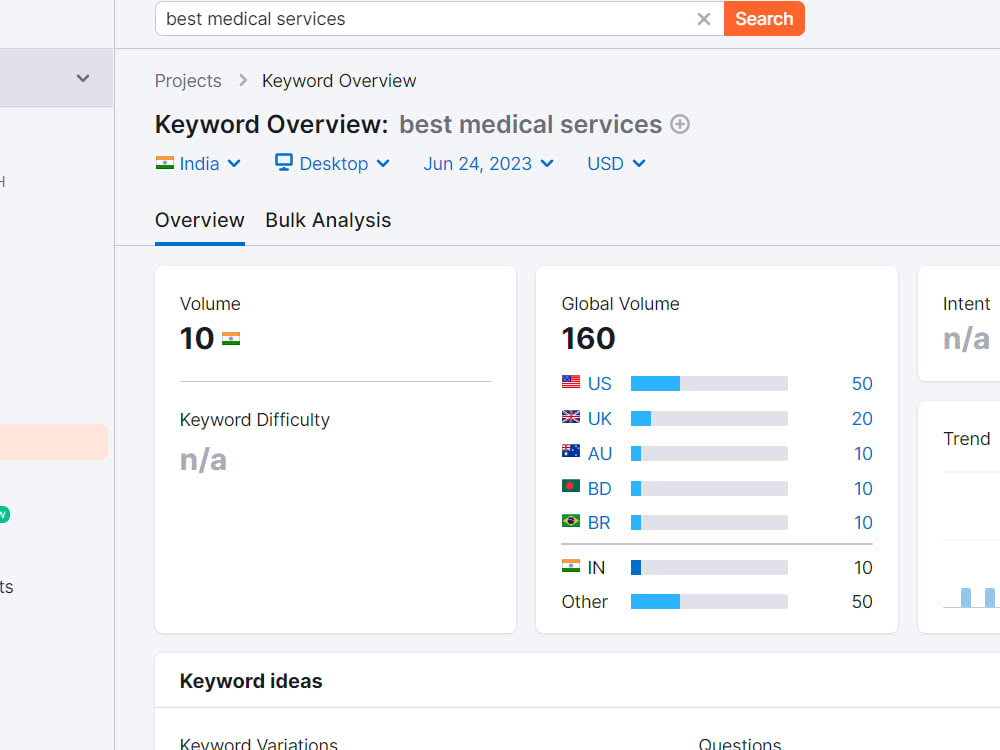Open the India country dropdown
Screen dimensions: 1000x750
click(198, 164)
